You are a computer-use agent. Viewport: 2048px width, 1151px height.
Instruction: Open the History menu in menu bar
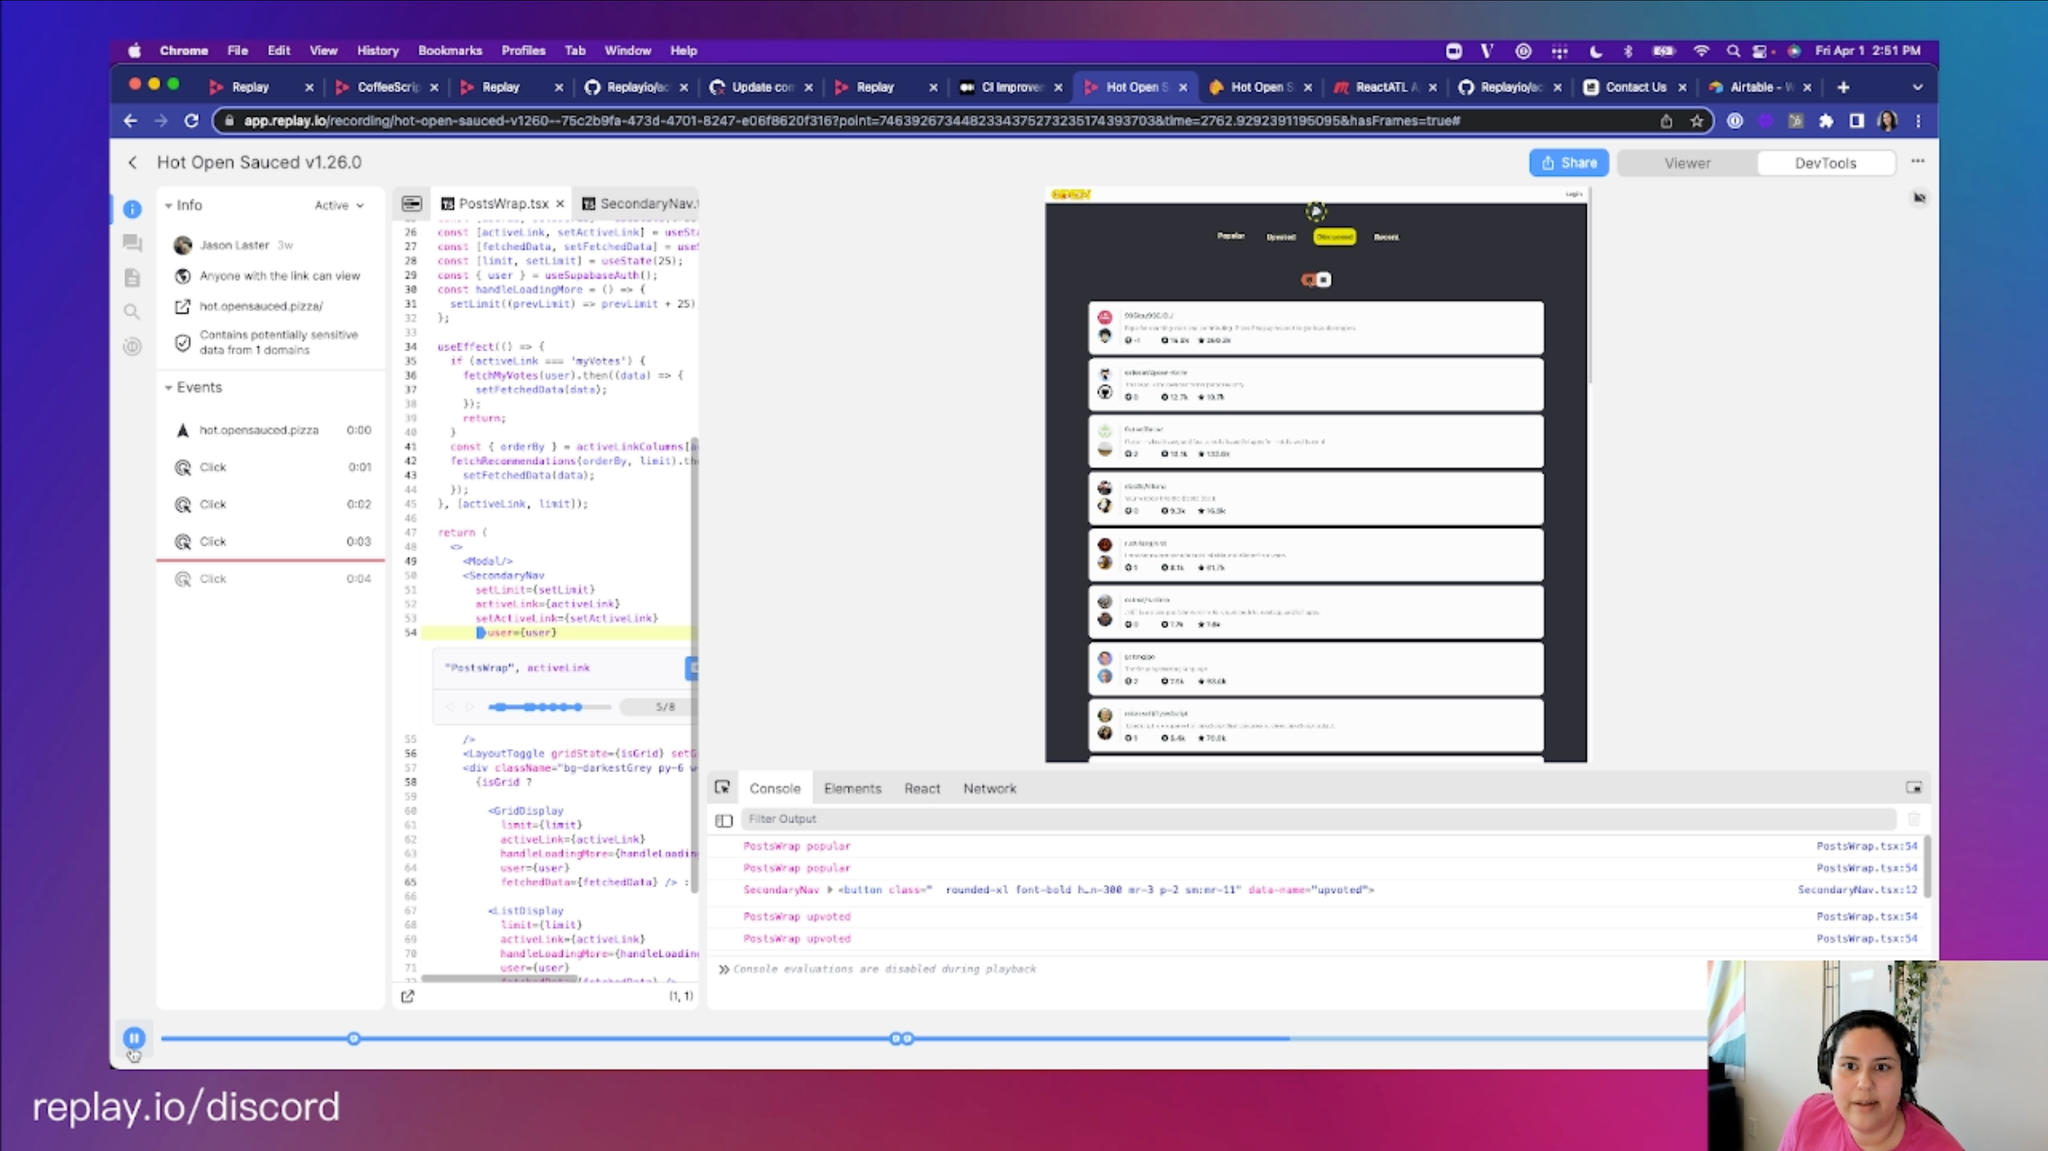377,50
